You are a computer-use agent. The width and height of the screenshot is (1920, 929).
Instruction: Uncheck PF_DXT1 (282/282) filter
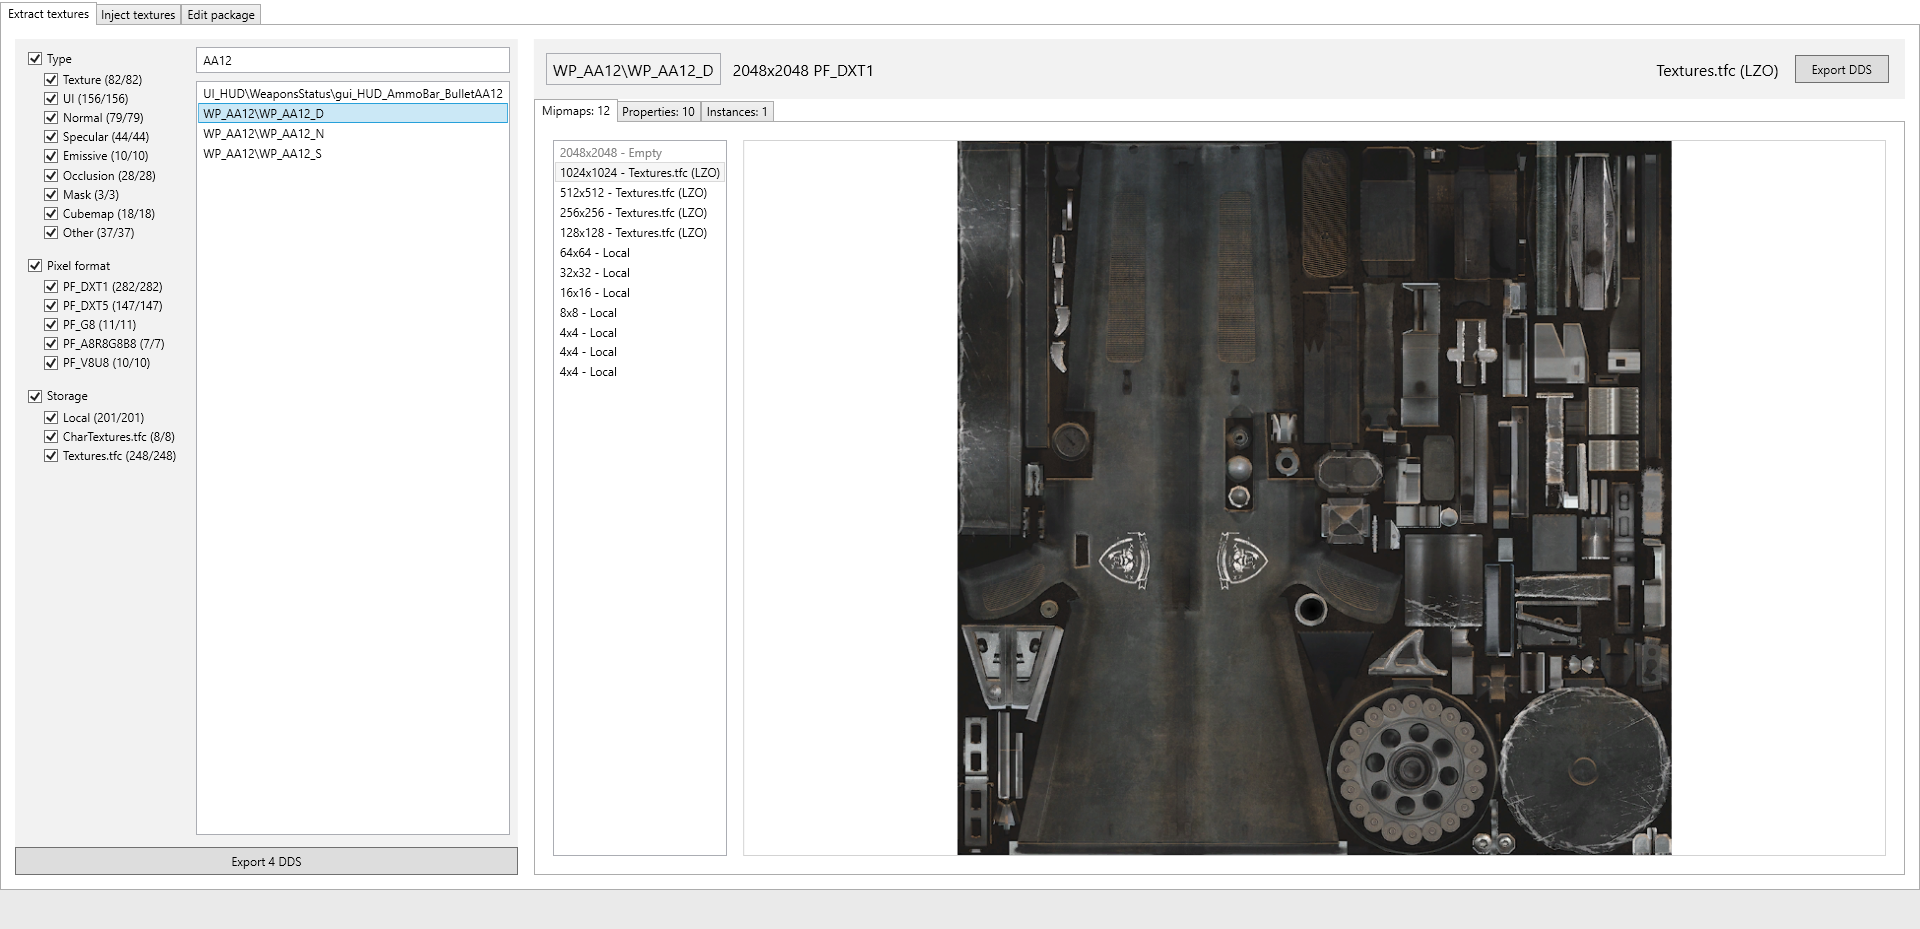[x=51, y=287]
